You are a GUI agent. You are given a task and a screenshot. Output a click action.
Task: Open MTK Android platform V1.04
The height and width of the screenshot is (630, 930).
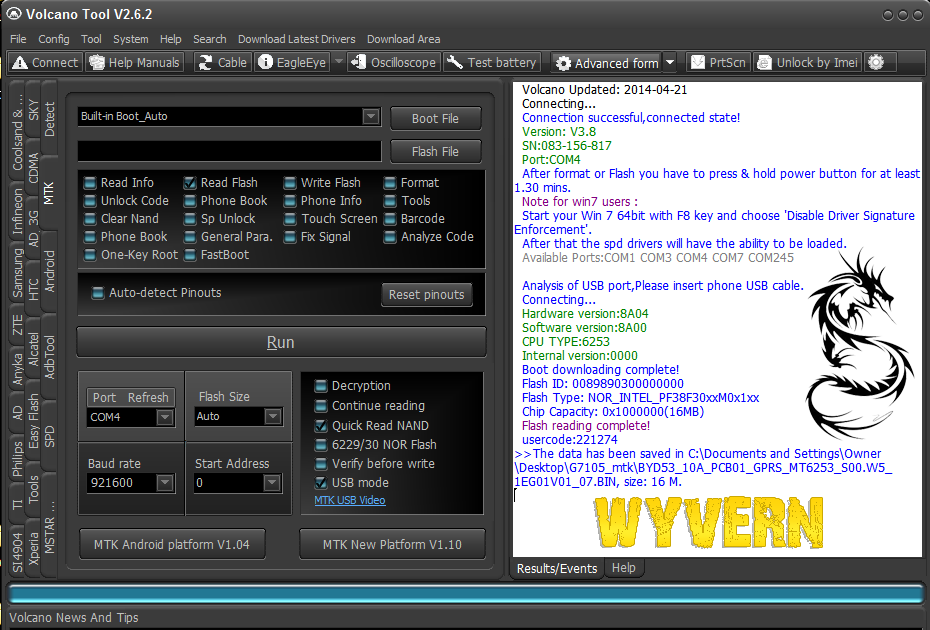click(x=172, y=545)
